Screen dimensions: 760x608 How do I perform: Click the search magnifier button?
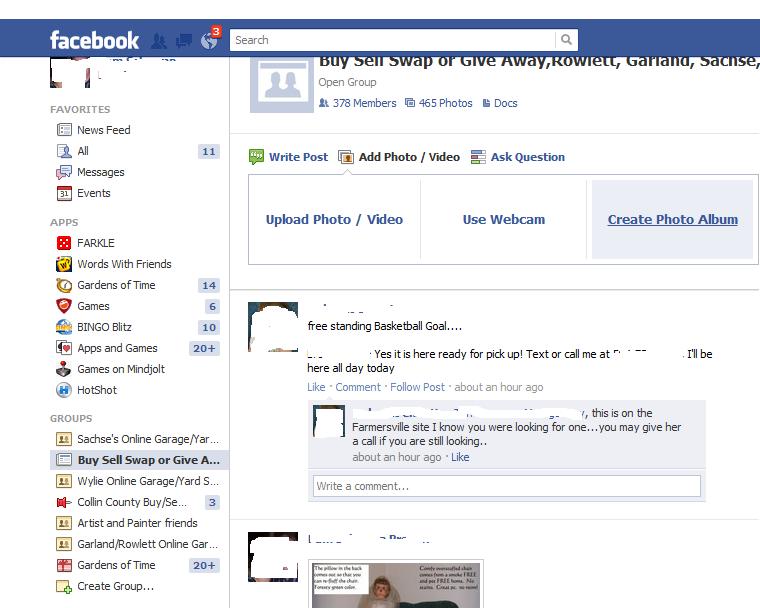coord(566,40)
